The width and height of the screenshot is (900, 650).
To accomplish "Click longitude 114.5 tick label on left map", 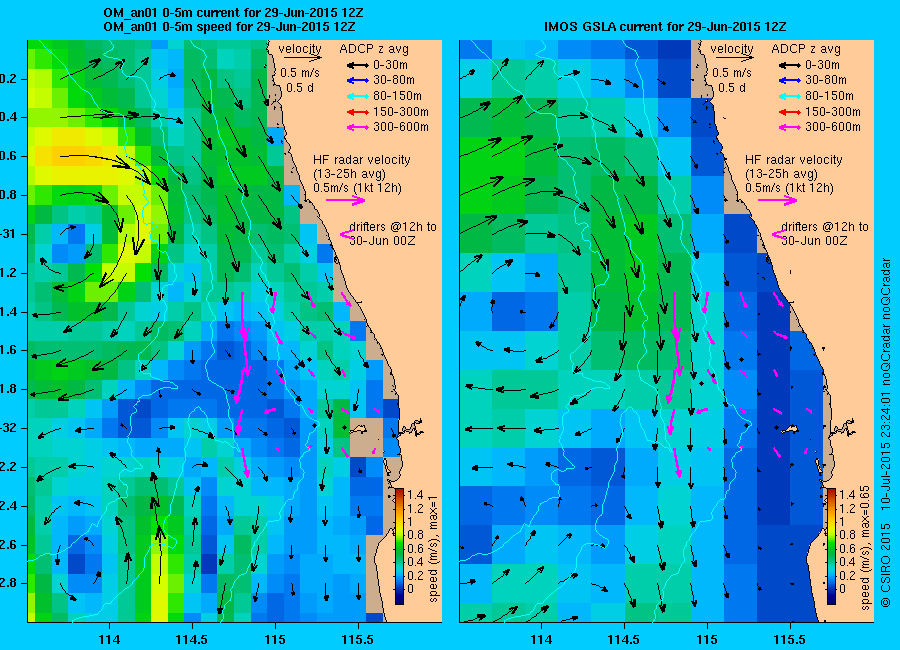I will [x=192, y=640].
